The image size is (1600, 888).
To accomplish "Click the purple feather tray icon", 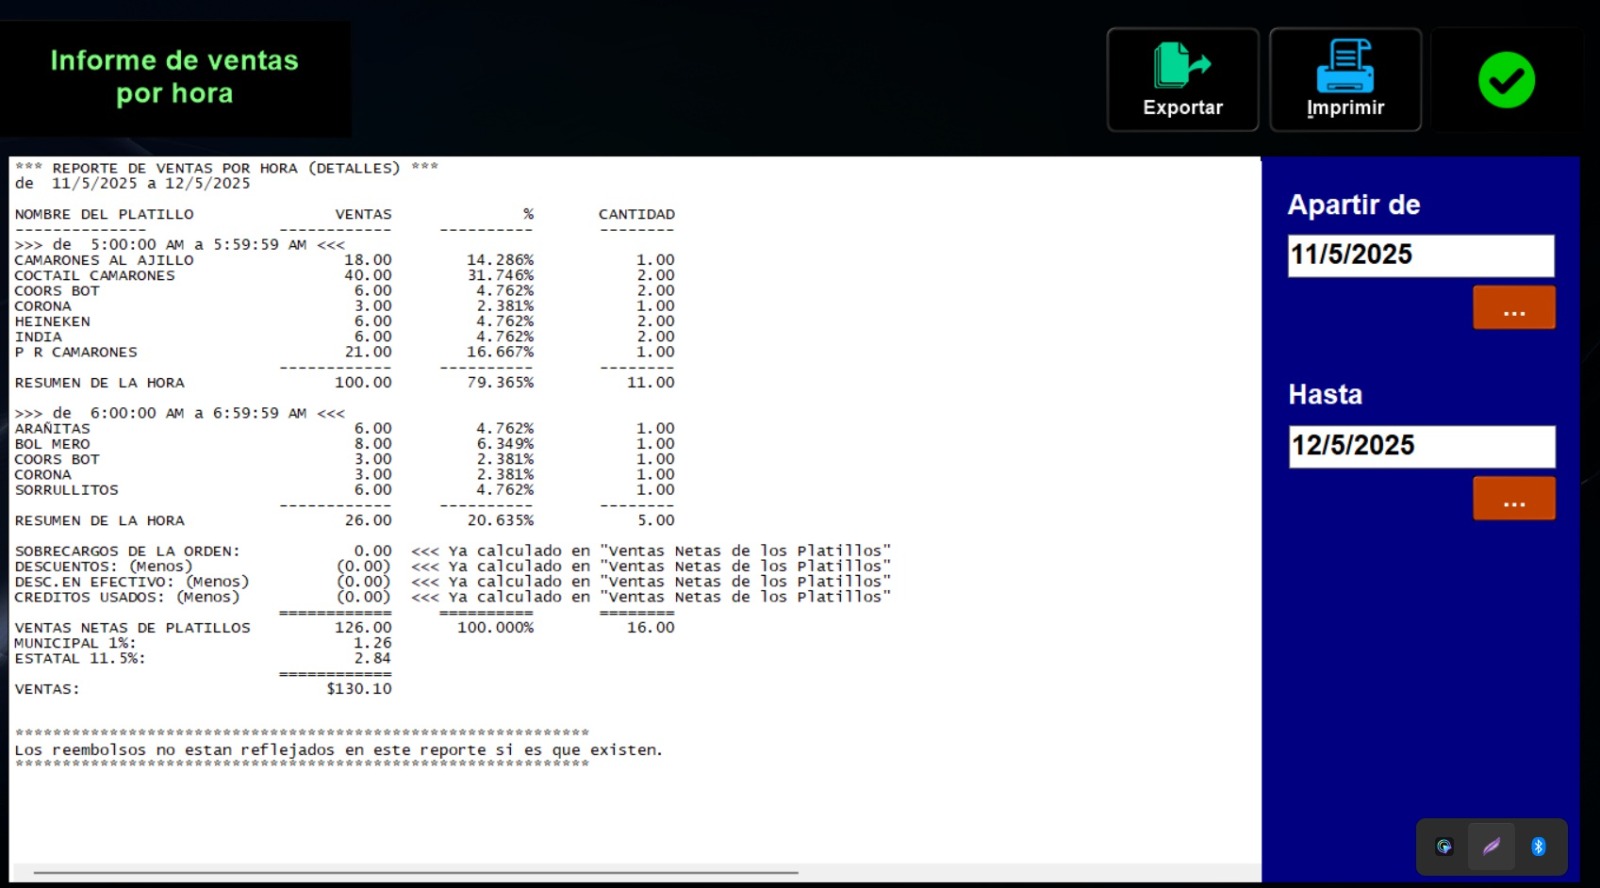I will 1491,847.
